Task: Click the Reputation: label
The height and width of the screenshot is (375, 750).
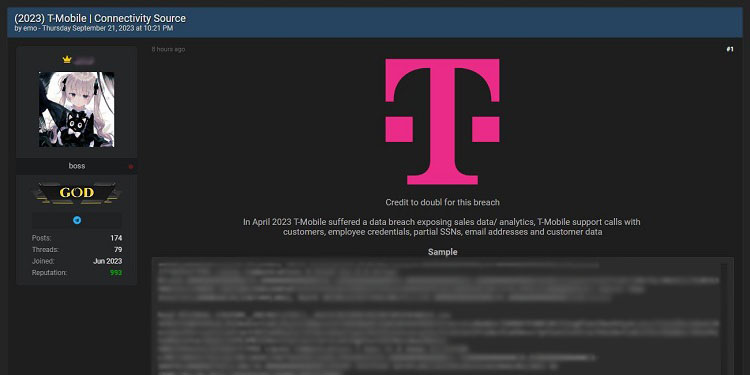Action: coord(49,273)
